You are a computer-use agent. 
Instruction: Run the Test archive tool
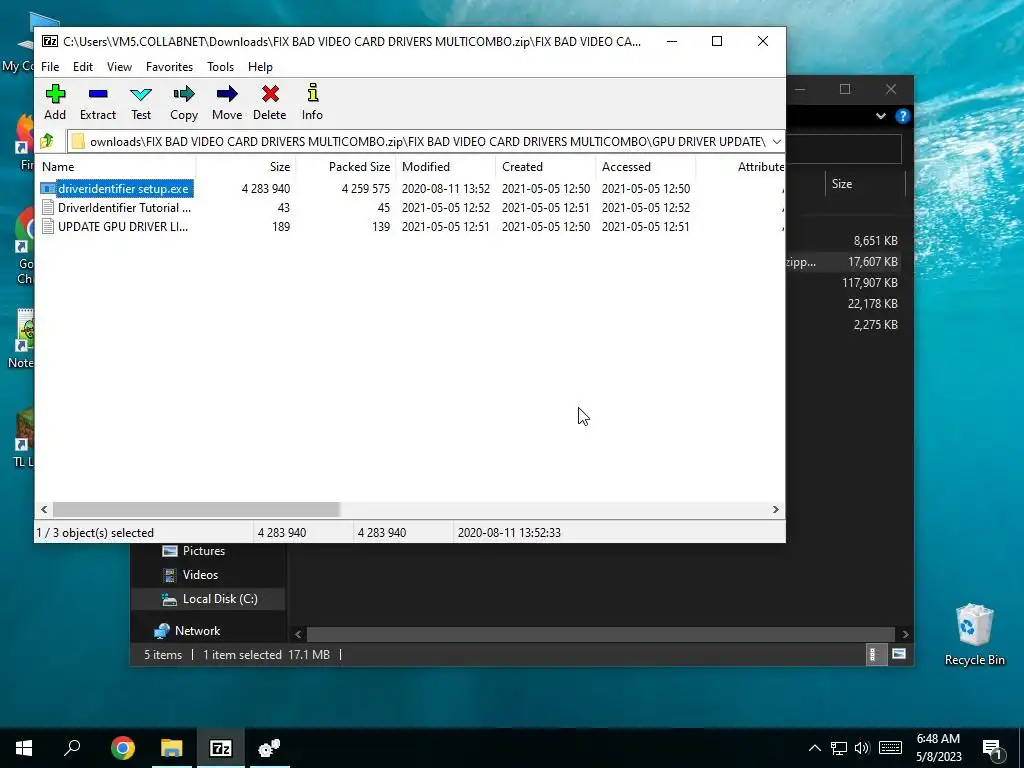point(140,102)
